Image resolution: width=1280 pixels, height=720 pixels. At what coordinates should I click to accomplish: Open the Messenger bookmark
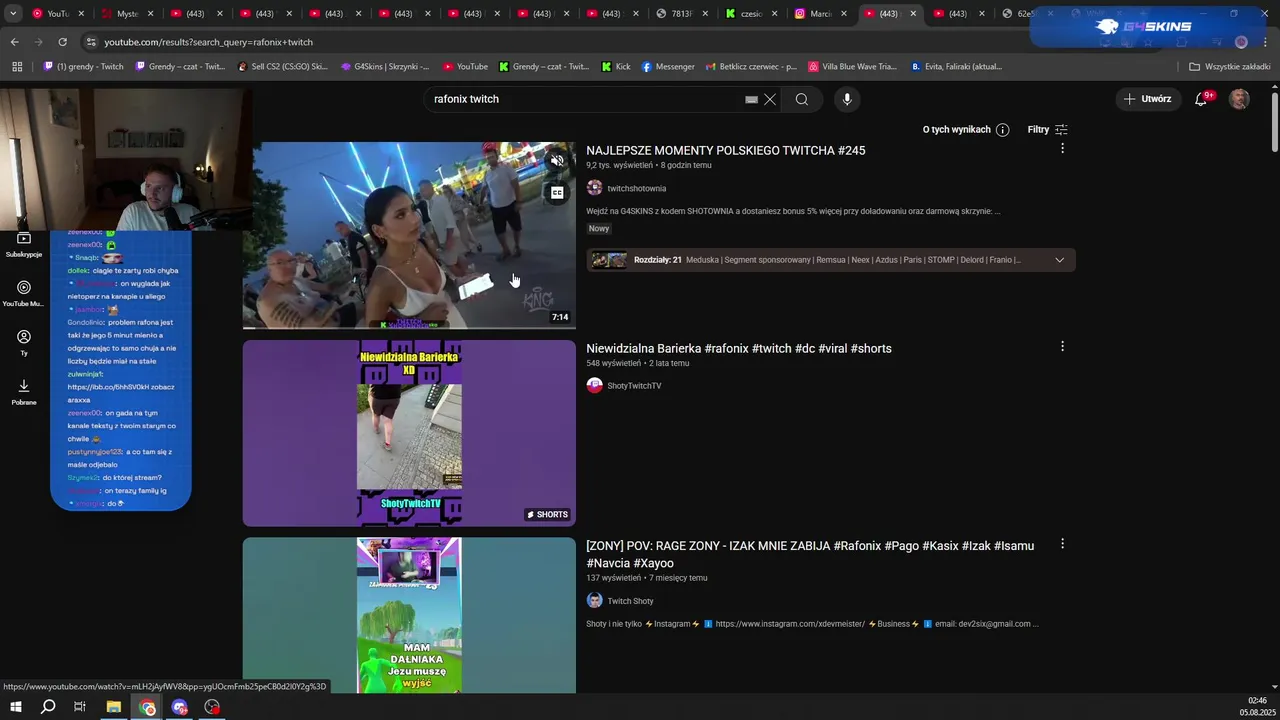click(668, 66)
